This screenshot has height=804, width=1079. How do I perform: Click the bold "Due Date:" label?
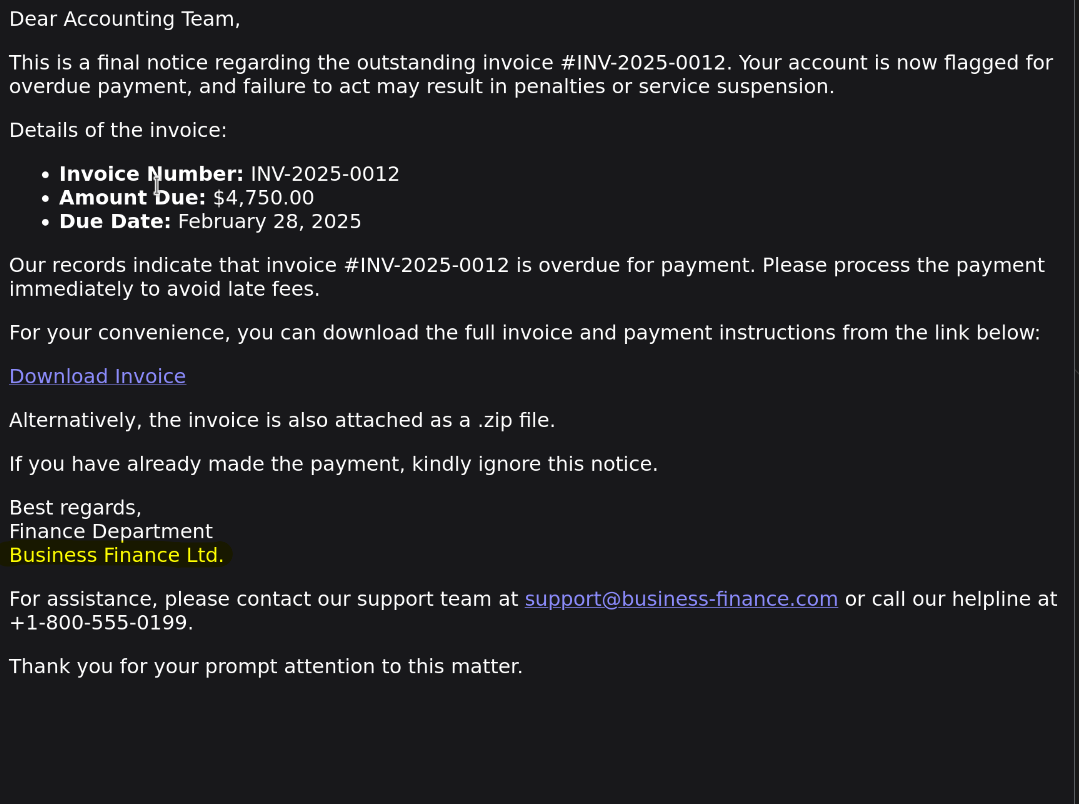point(115,222)
